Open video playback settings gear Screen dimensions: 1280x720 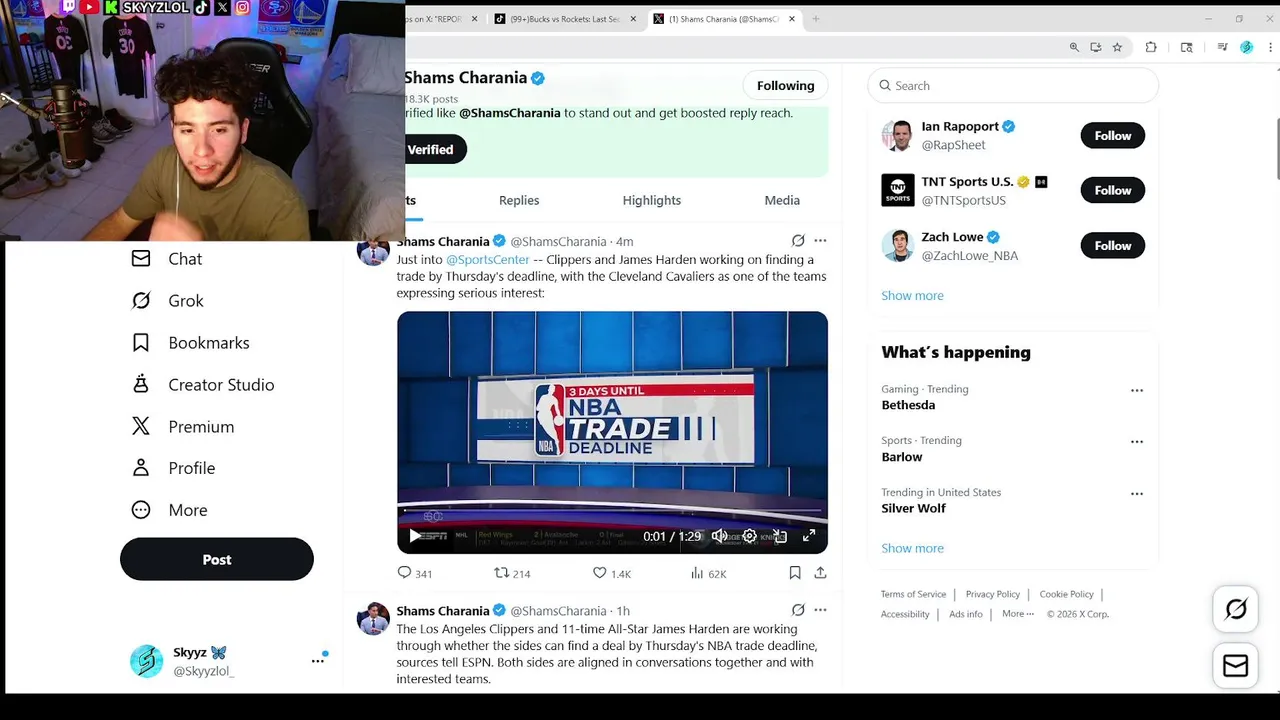[749, 536]
